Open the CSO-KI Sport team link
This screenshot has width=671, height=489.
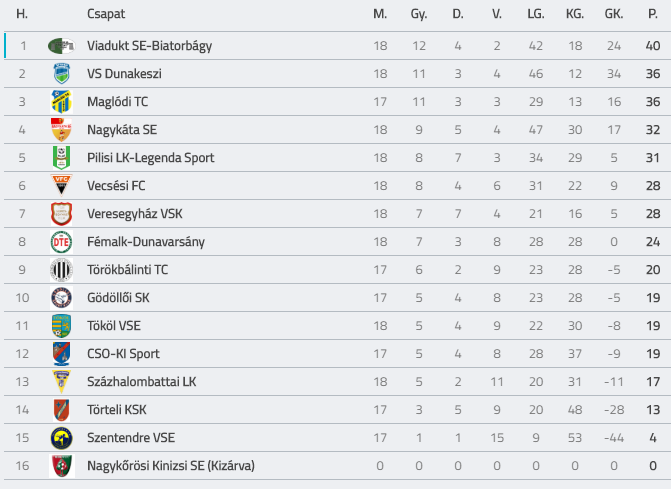coord(123,354)
